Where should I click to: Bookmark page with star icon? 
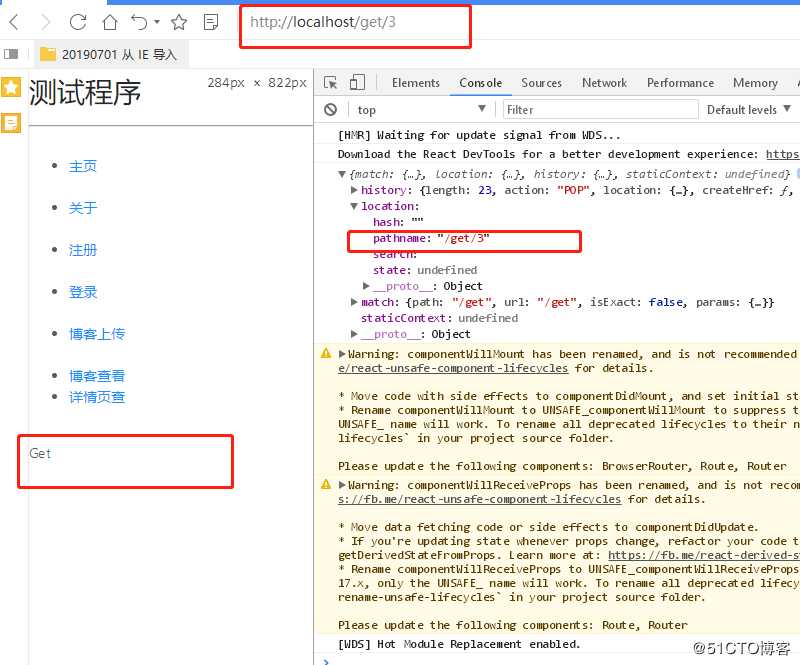pyautogui.click(x=179, y=22)
